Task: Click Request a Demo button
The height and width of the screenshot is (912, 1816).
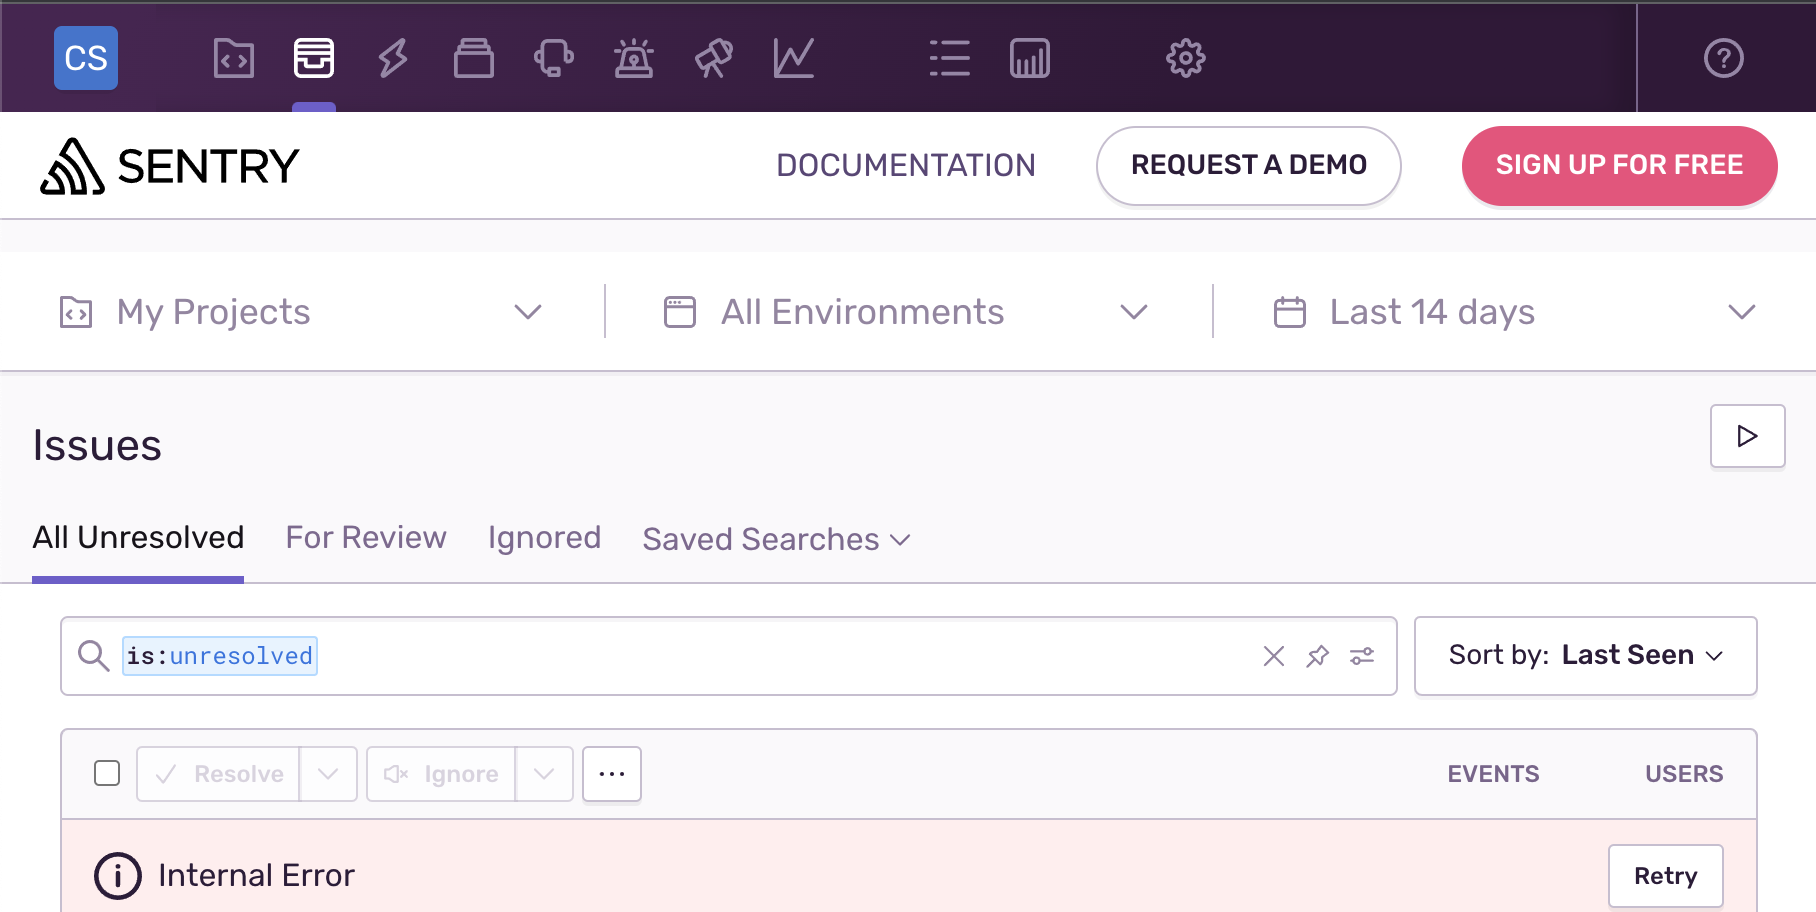Action: 1249,166
